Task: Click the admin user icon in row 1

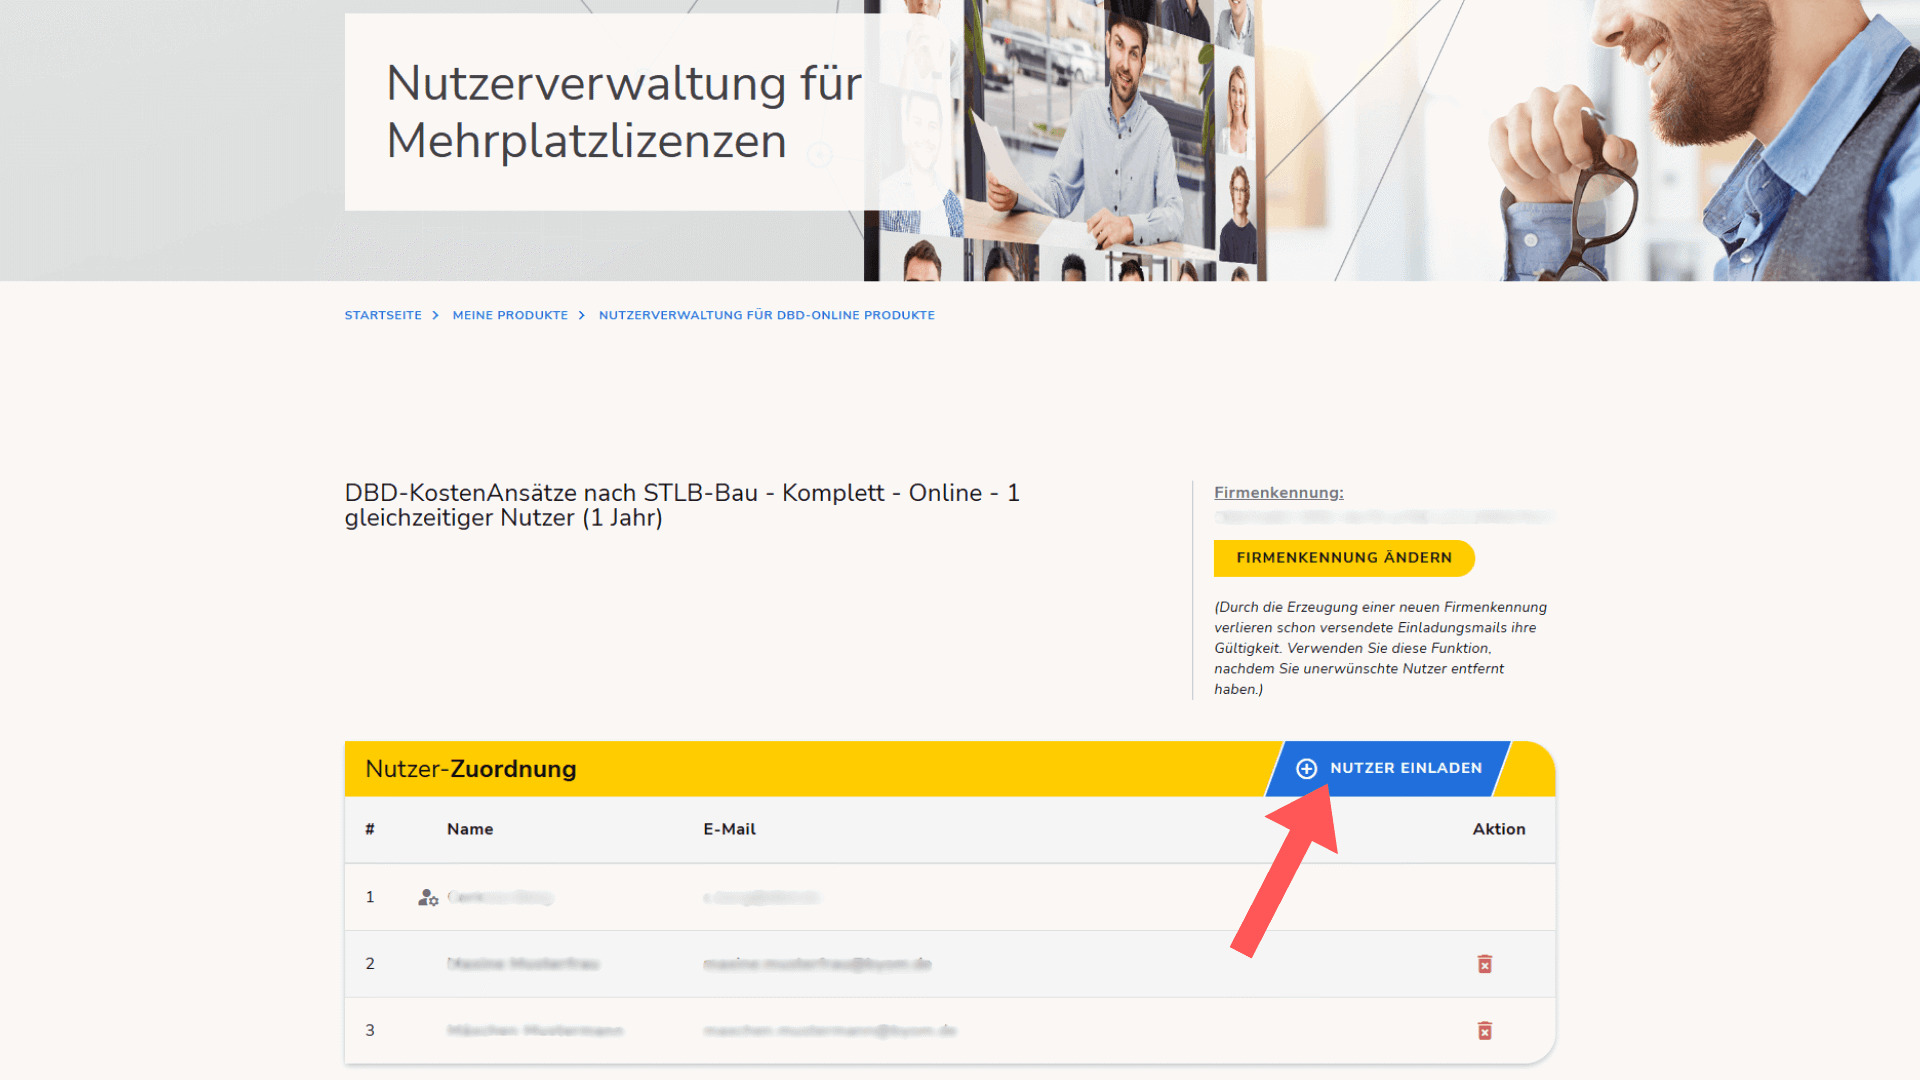Action: pyautogui.click(x=428, y=898)
